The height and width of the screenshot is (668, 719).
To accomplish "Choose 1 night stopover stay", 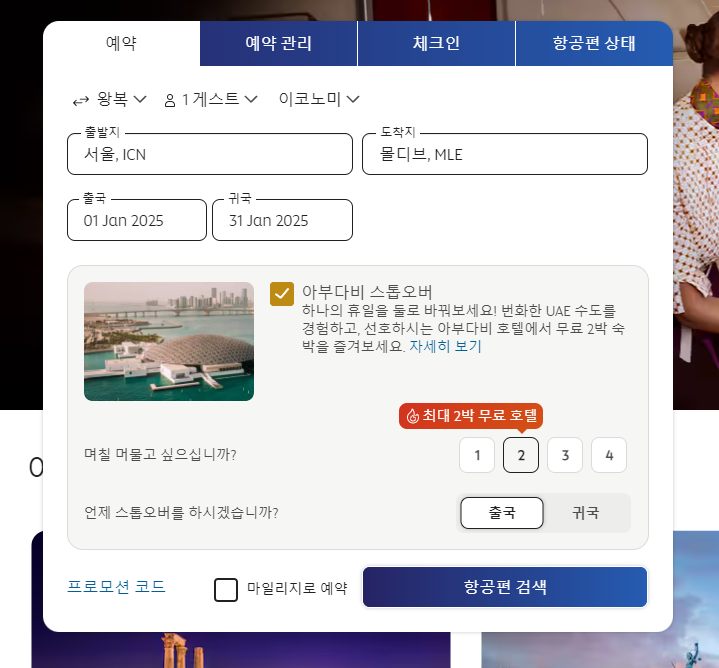I will (477, 455).
